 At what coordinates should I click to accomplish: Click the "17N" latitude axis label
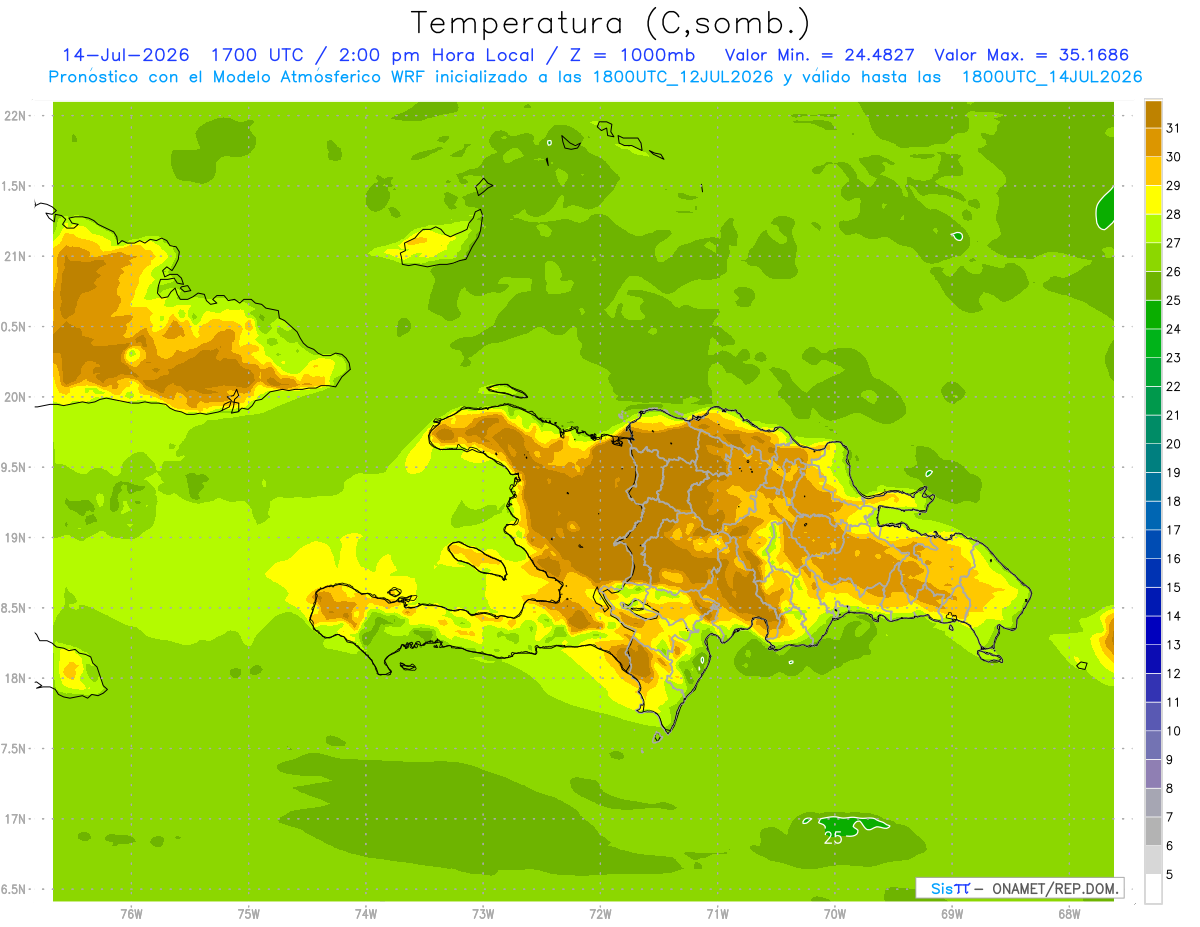(x=16, y=819)
